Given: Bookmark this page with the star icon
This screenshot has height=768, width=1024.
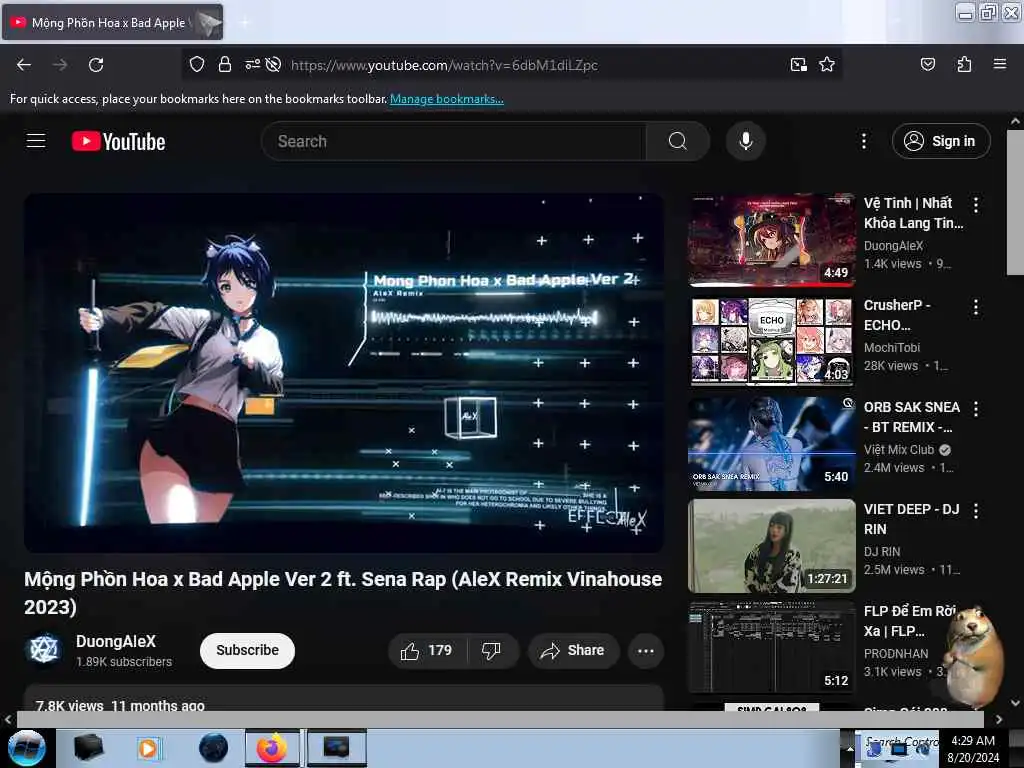Looking at the screenshot, I should [827, 64].
